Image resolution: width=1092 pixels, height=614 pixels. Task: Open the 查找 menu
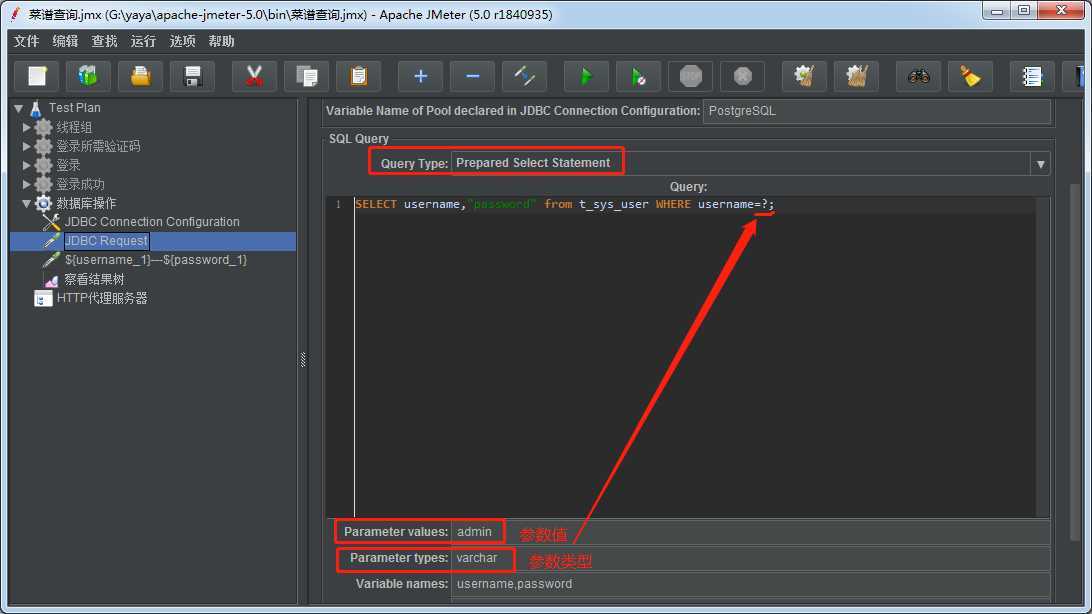click(x=104, y=41)
